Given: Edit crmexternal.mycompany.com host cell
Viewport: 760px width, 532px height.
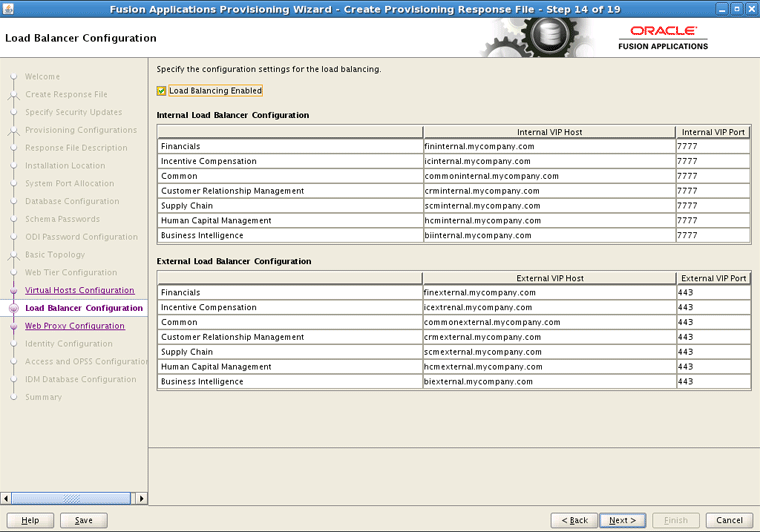Looking at the screenshot, I should point(549,337).
